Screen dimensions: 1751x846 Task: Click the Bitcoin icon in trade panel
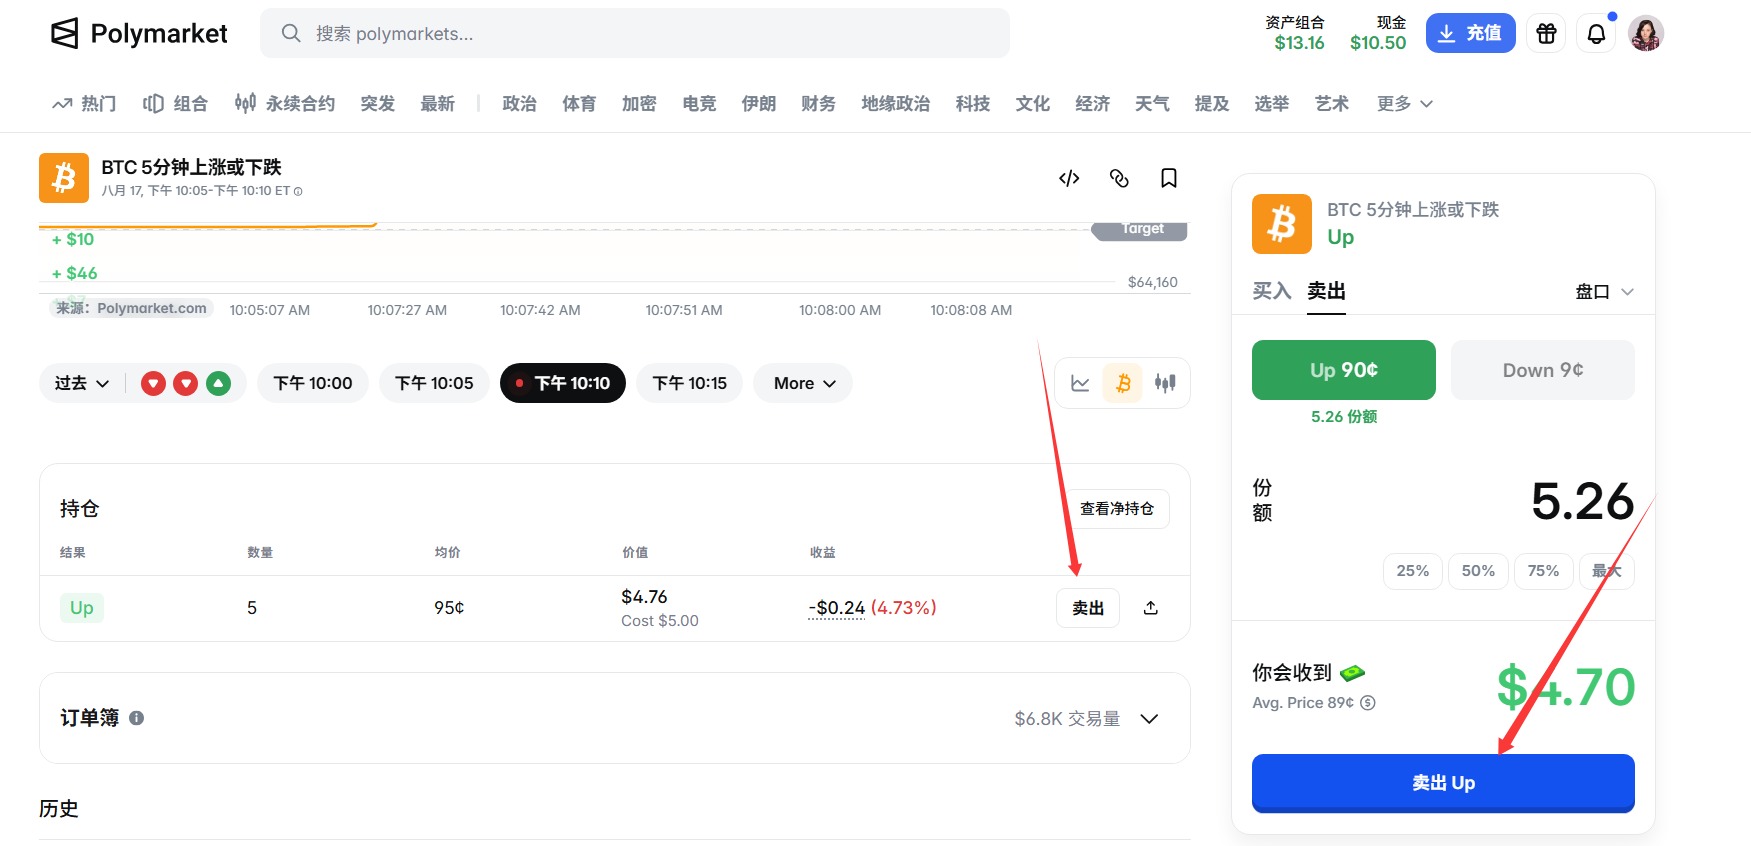coord(1282,224)
